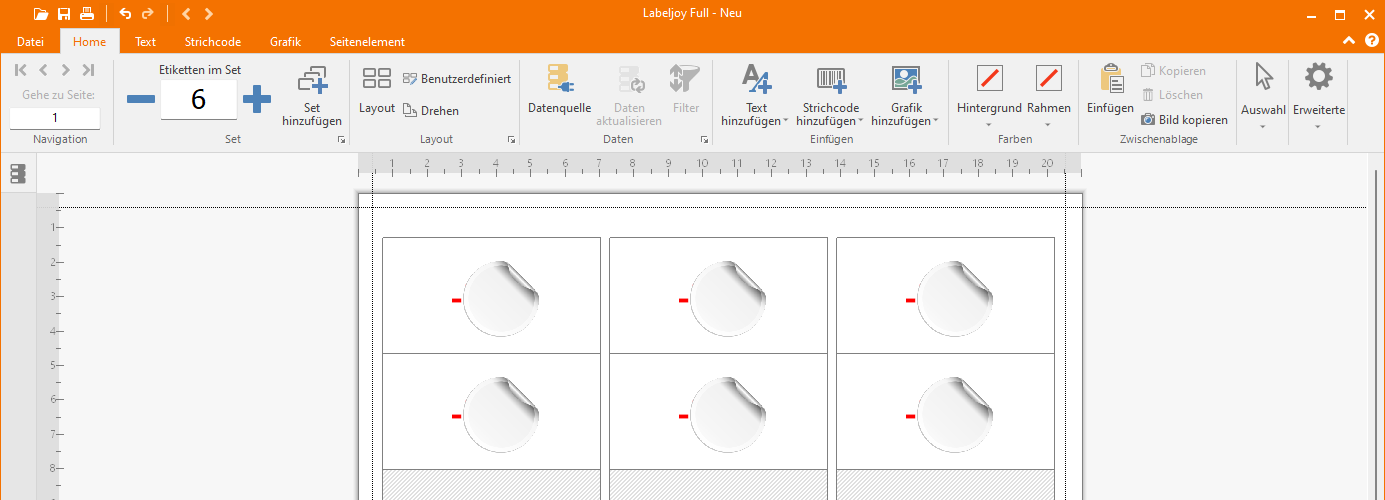Click Löschen in Zwischenablage group

pyautogui.click(x=1172, y=95)
